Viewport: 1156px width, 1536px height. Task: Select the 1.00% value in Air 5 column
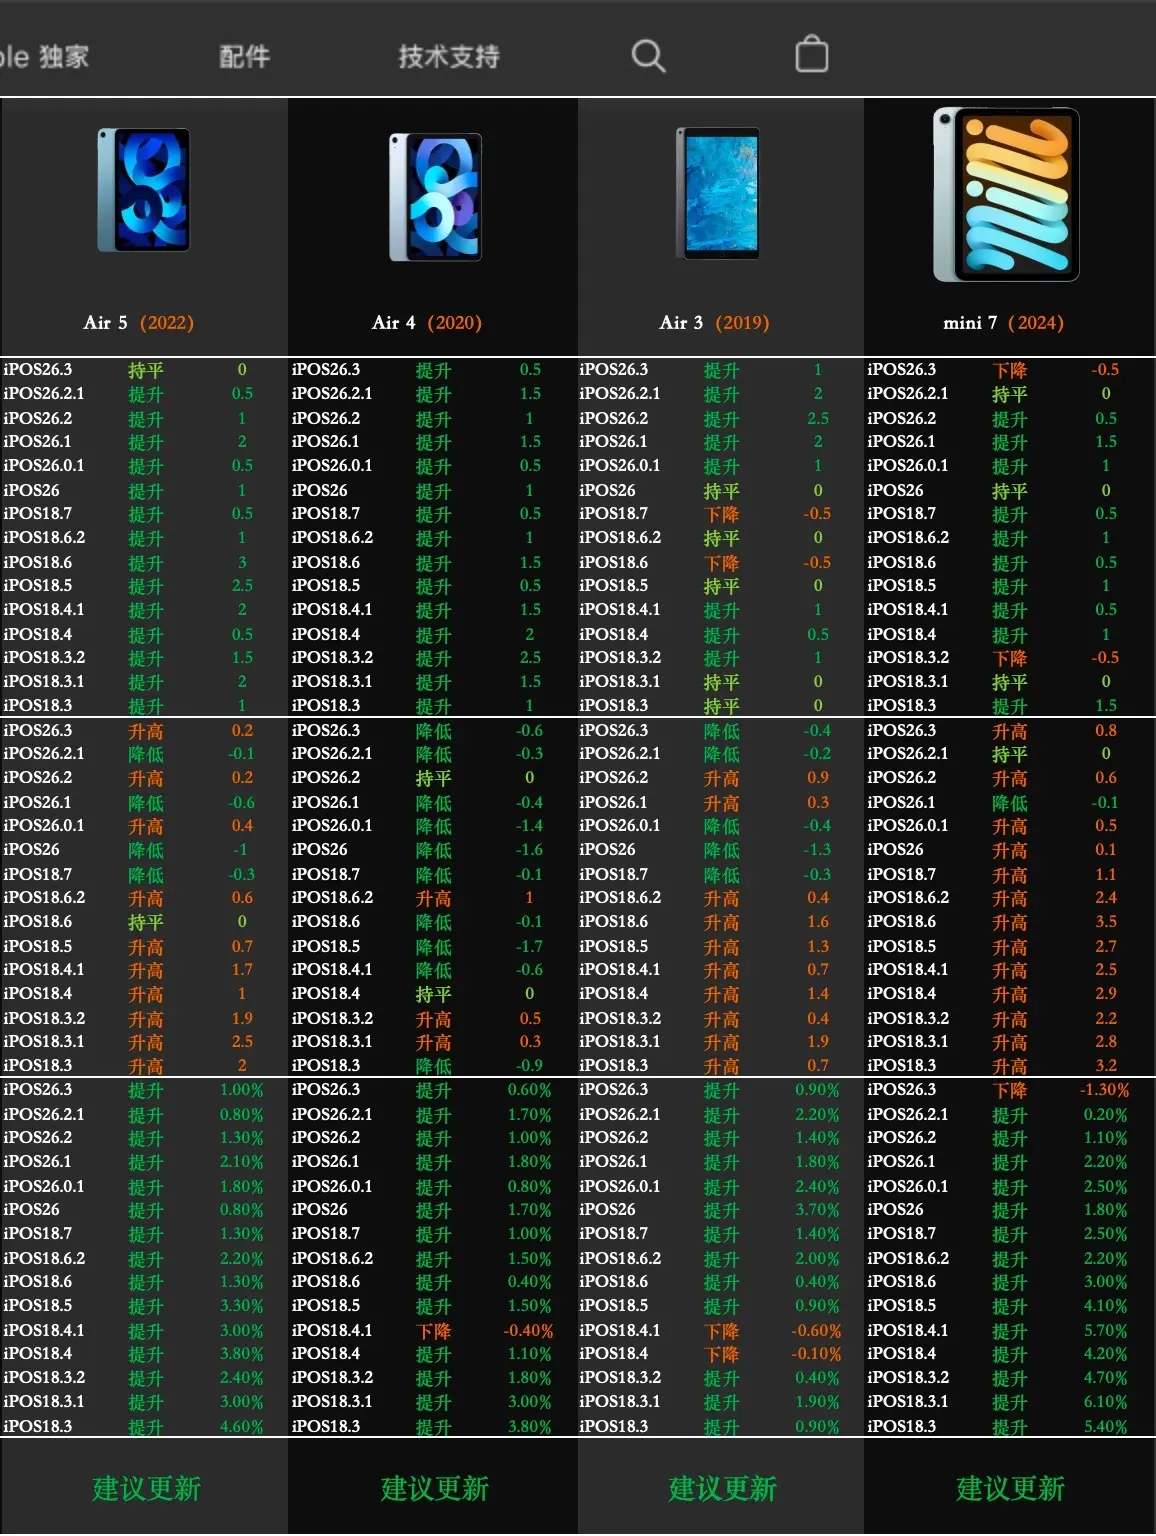click(242, 1090)
